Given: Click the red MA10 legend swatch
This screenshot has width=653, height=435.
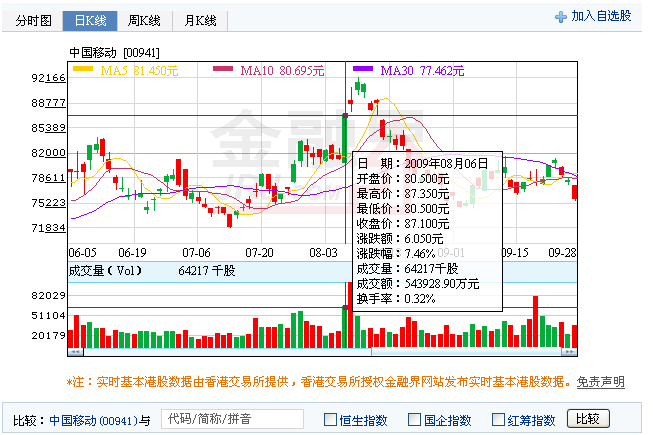Looking at the screenshot, I should tap(223, 69).
